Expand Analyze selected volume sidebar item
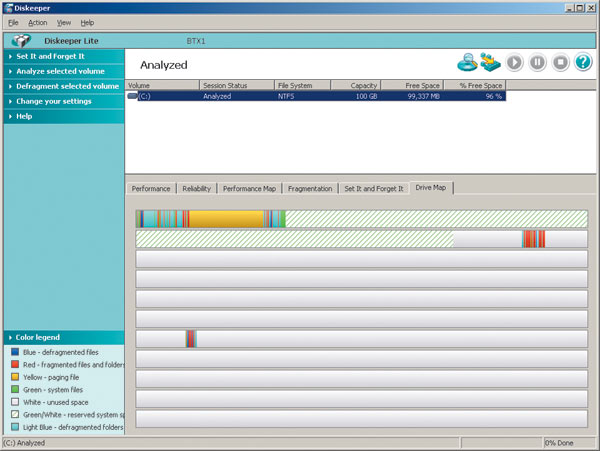 pos(64,71)
